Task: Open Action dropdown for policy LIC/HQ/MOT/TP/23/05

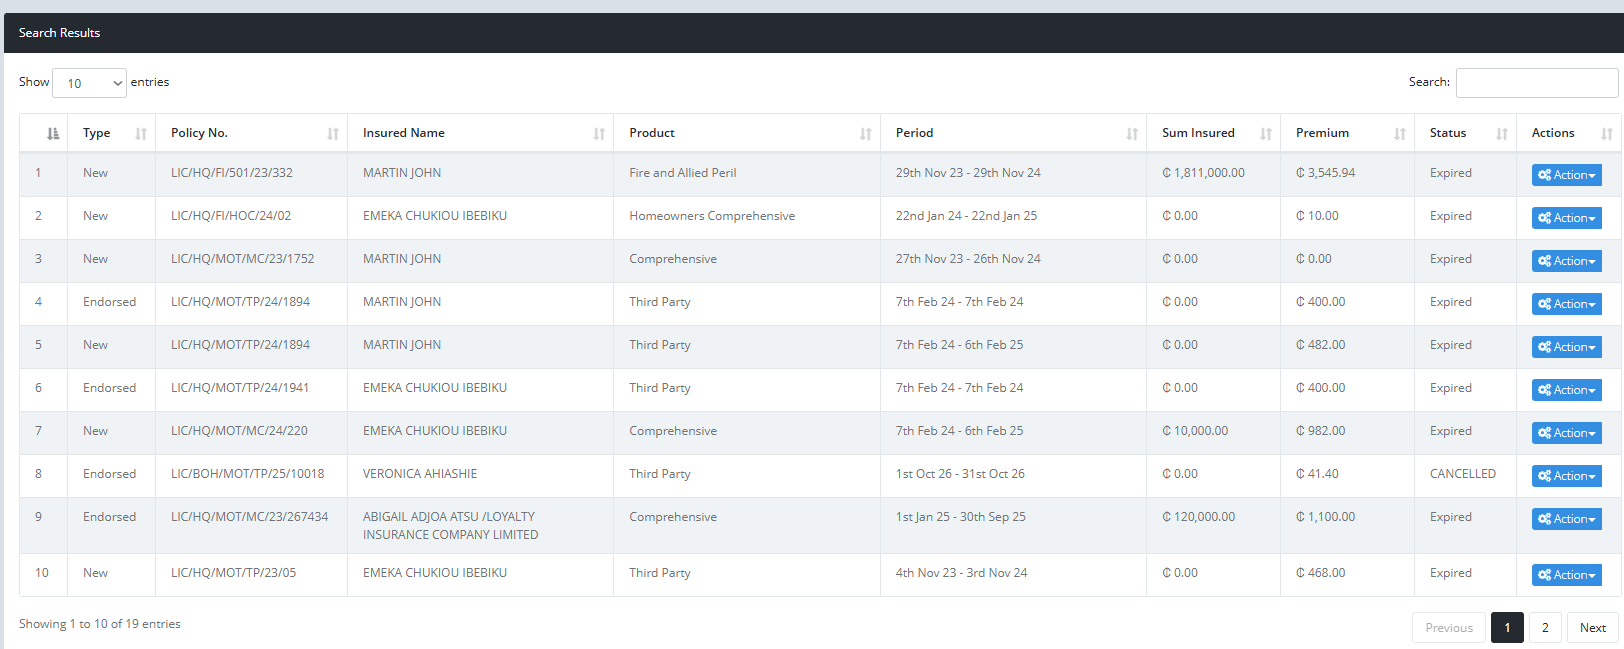Action: [1566, 575]
